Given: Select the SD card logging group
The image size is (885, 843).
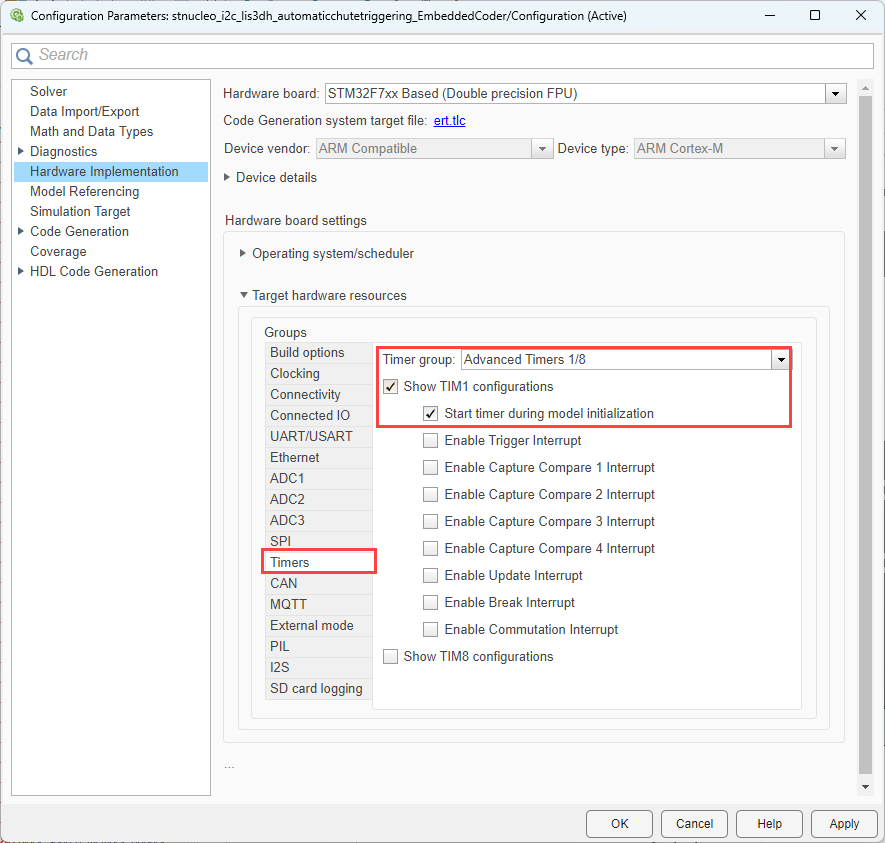Looking at the screenshot, I should tap(315, 688).
